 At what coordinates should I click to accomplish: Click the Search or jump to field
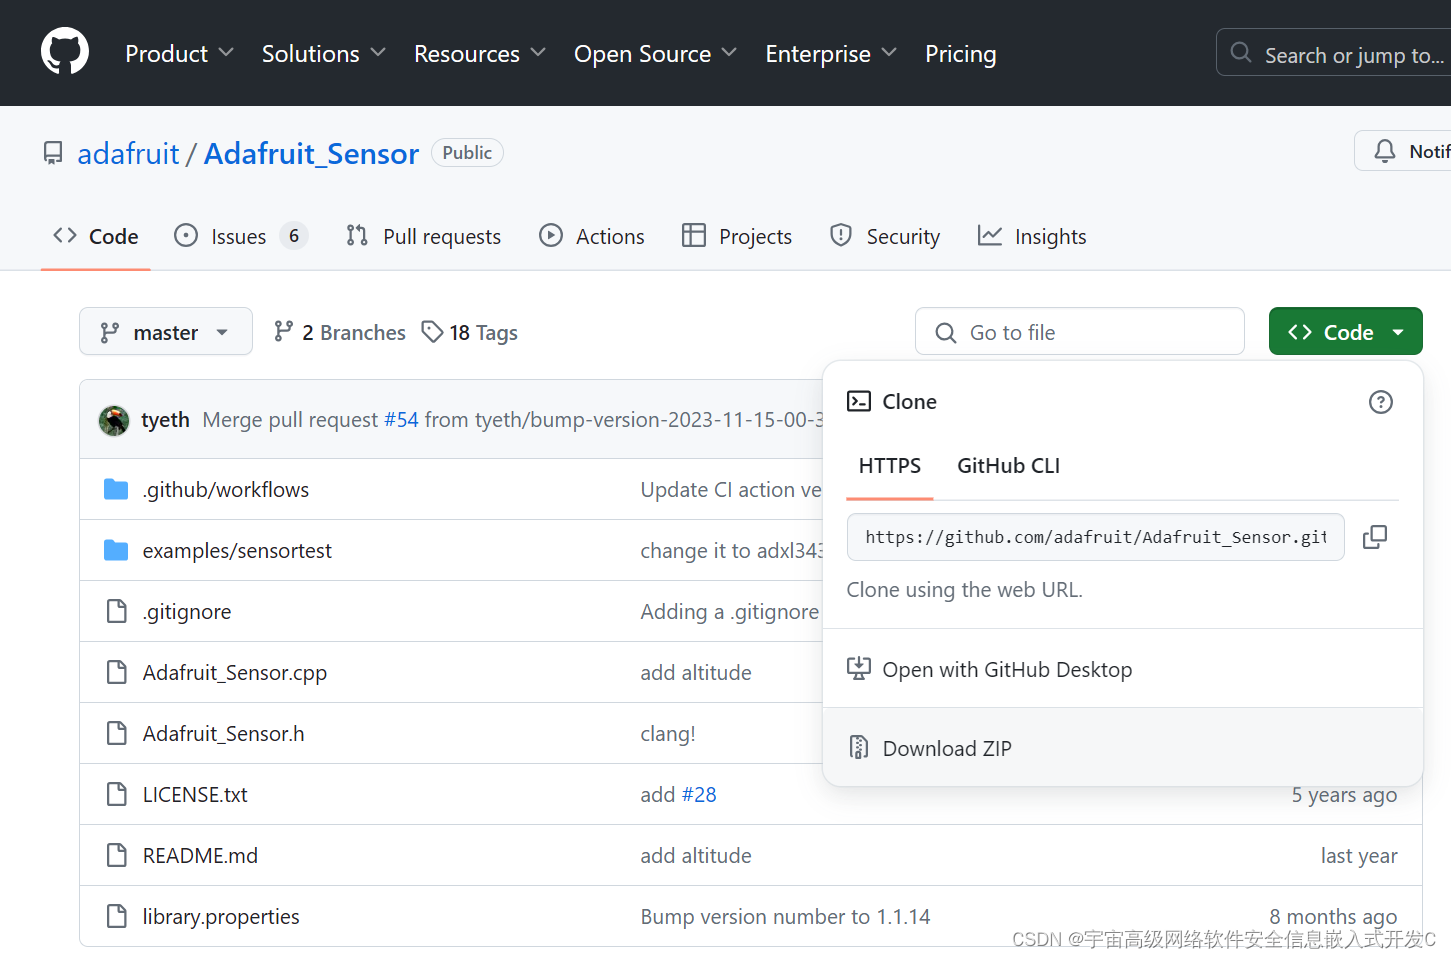pos(1334,53)
